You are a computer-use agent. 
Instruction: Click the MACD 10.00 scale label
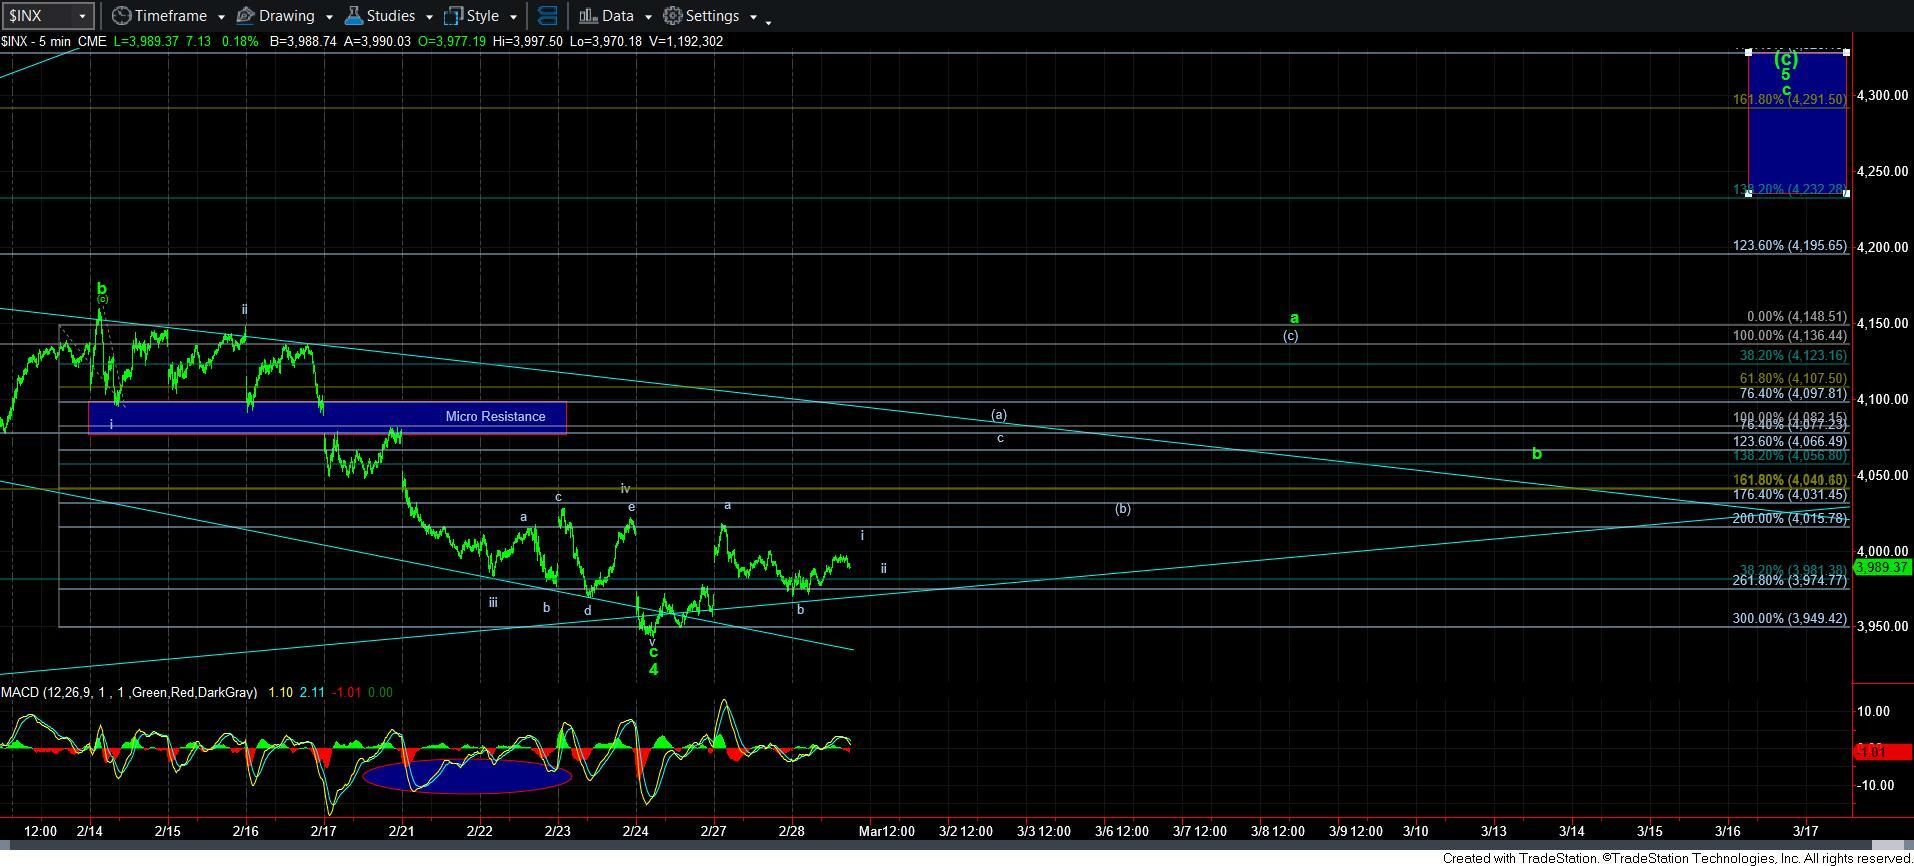point(1875,711)
